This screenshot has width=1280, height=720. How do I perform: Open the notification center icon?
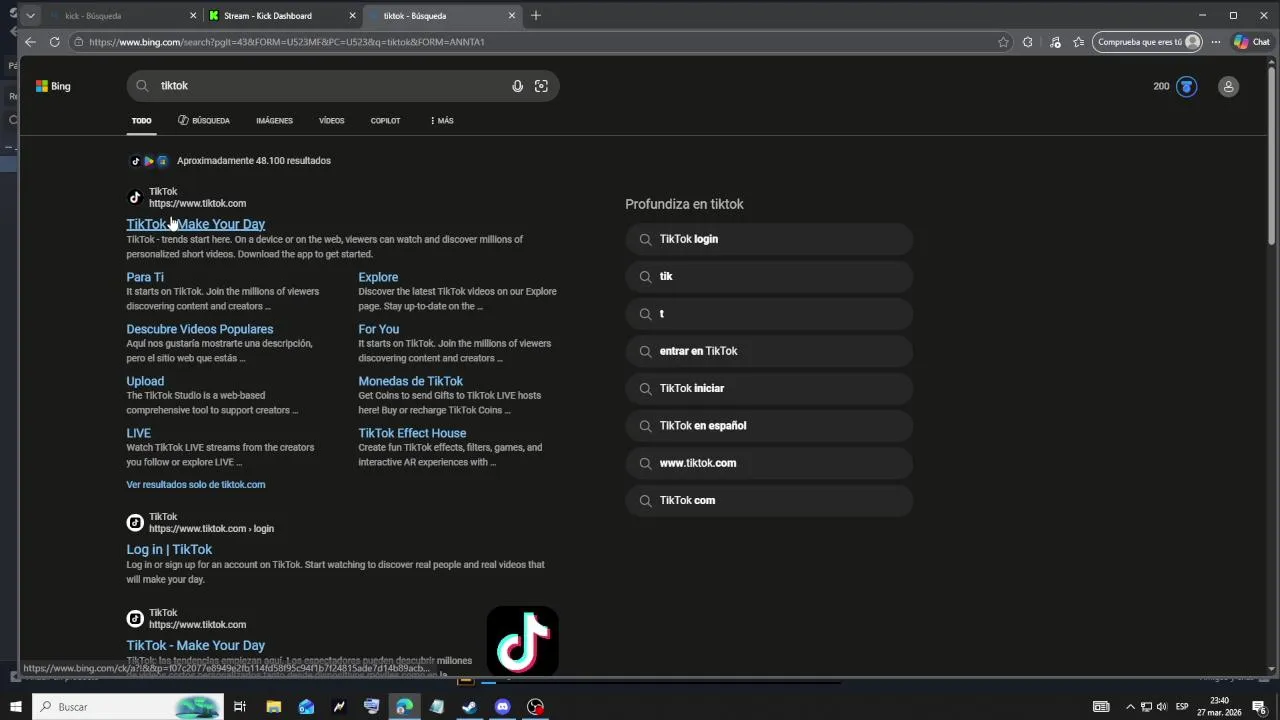[1259, 707]
